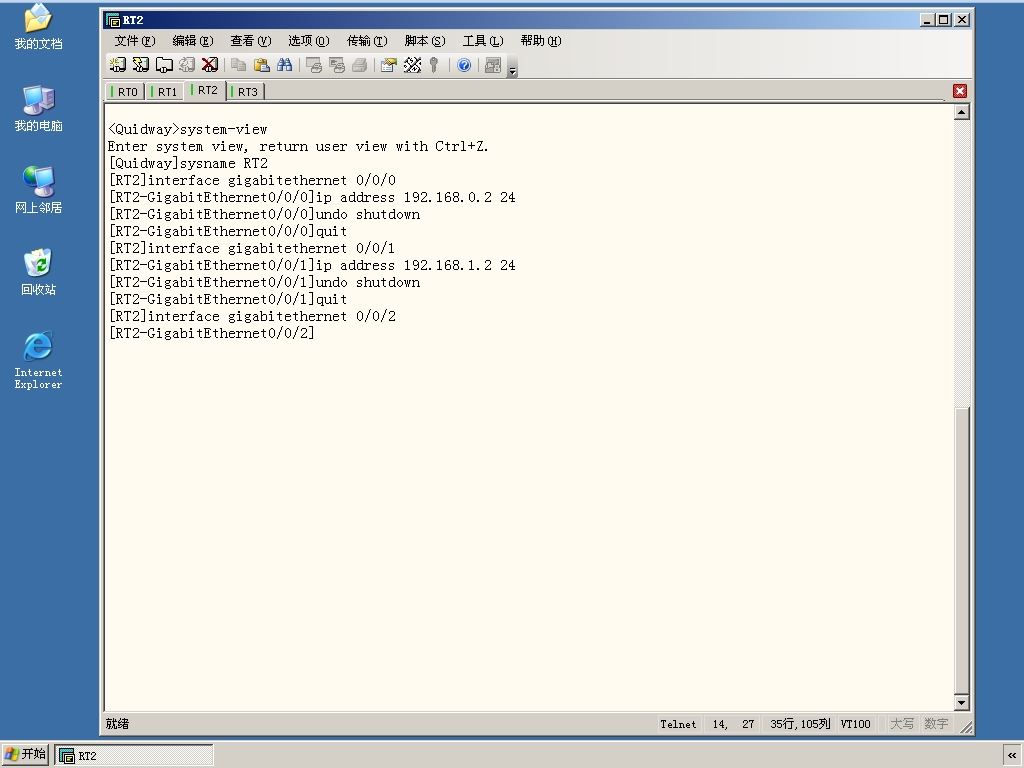Switch to the RT1 session tab
The image size is (1024, 768).
click(165, 91)
